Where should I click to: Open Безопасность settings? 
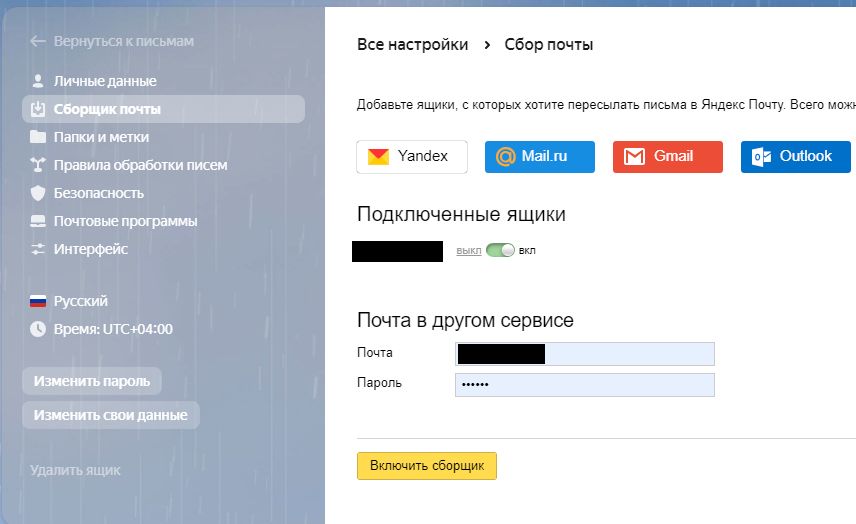(99, 193)
